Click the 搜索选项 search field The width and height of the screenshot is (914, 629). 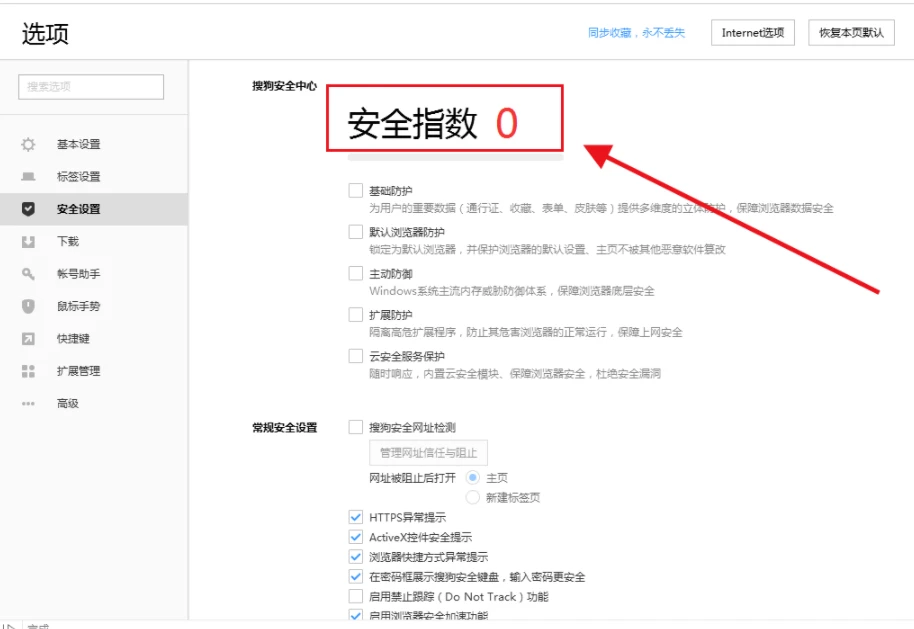click(91, 87)
